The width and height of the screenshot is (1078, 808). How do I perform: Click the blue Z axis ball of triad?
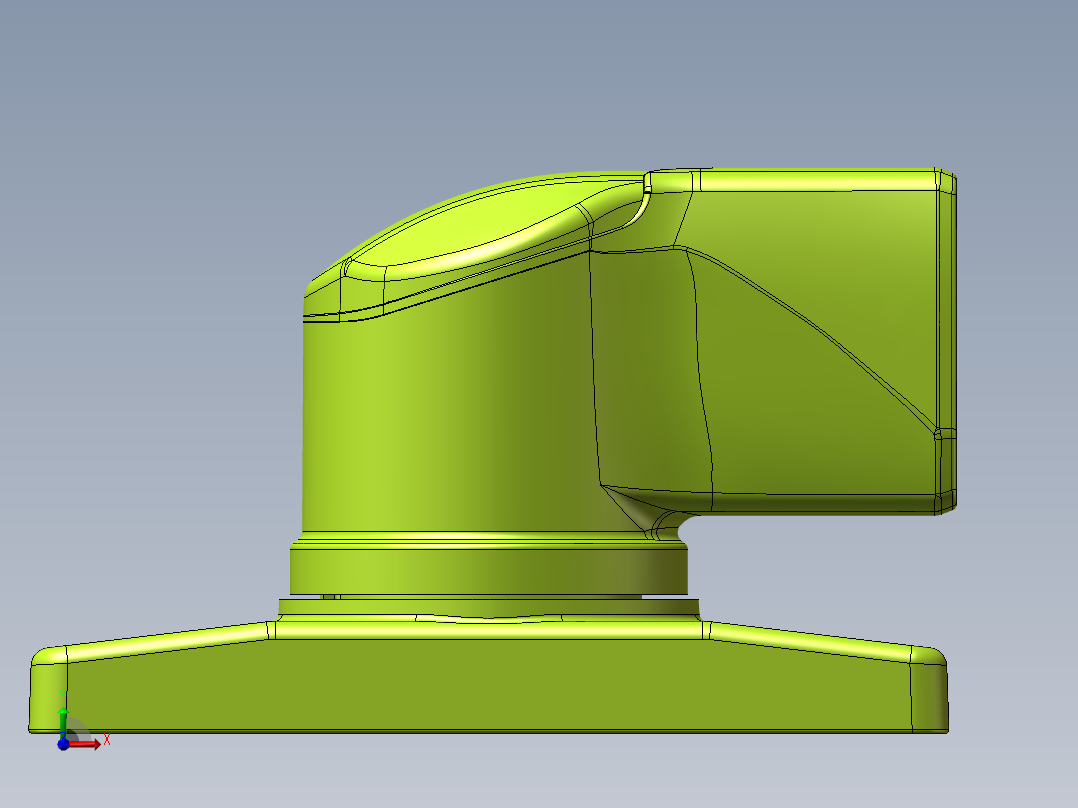(63, 744)
